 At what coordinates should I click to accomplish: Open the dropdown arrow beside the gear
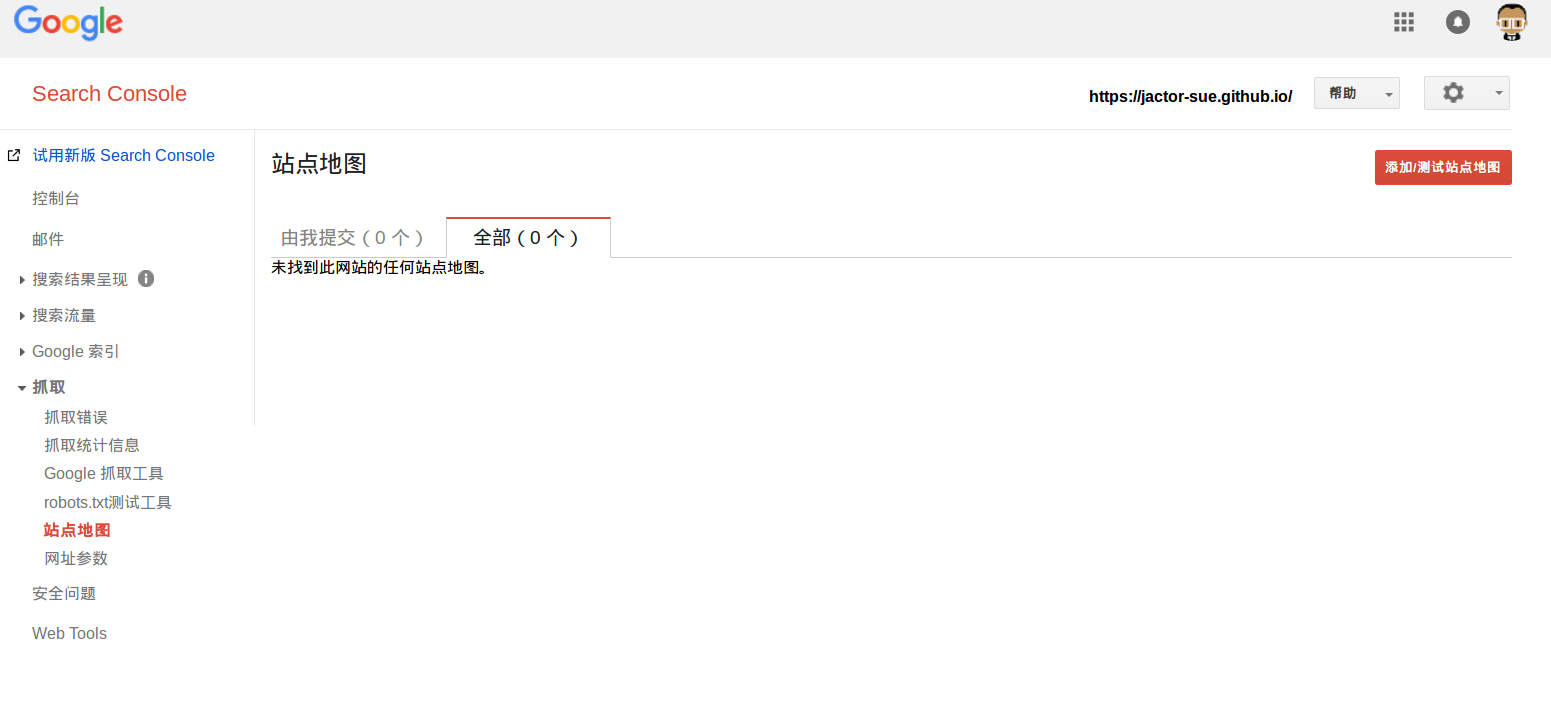coord(1498,93)
